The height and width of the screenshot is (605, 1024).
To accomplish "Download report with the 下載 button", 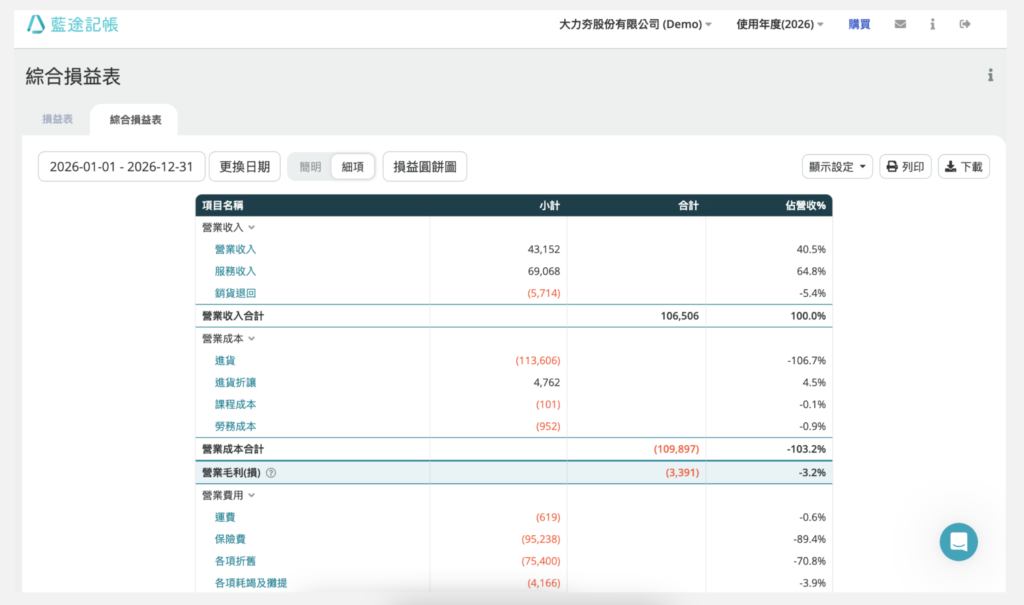I will pos(963,167).
